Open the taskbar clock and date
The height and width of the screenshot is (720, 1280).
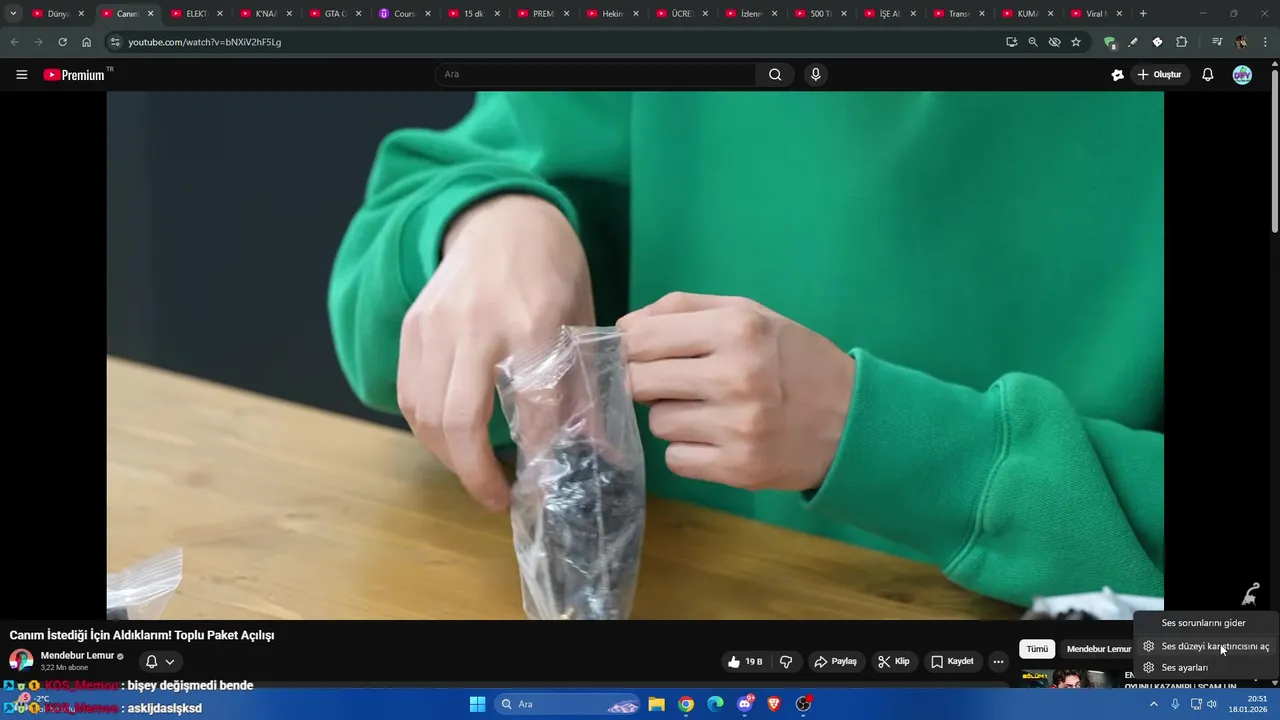point(1250,704)
